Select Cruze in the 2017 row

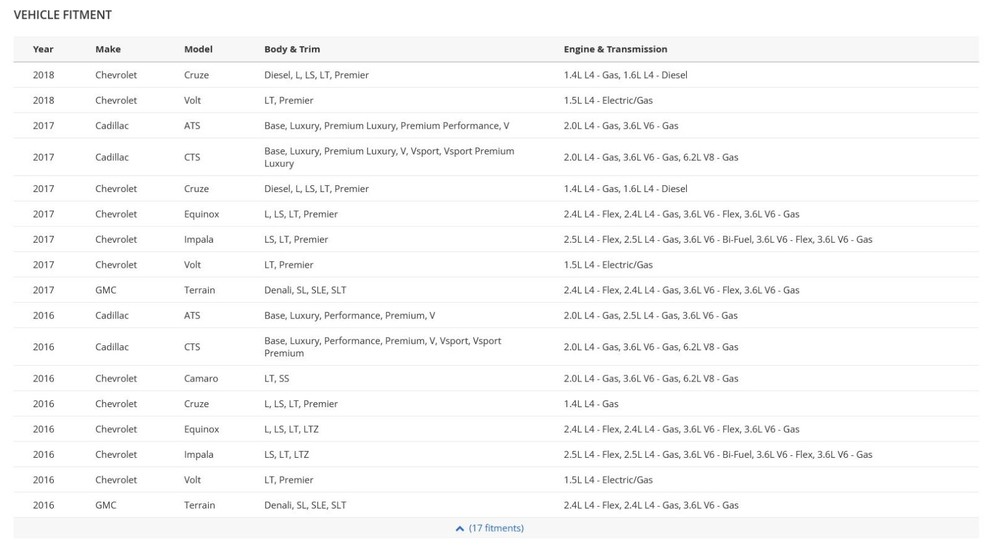click(196, 189)
